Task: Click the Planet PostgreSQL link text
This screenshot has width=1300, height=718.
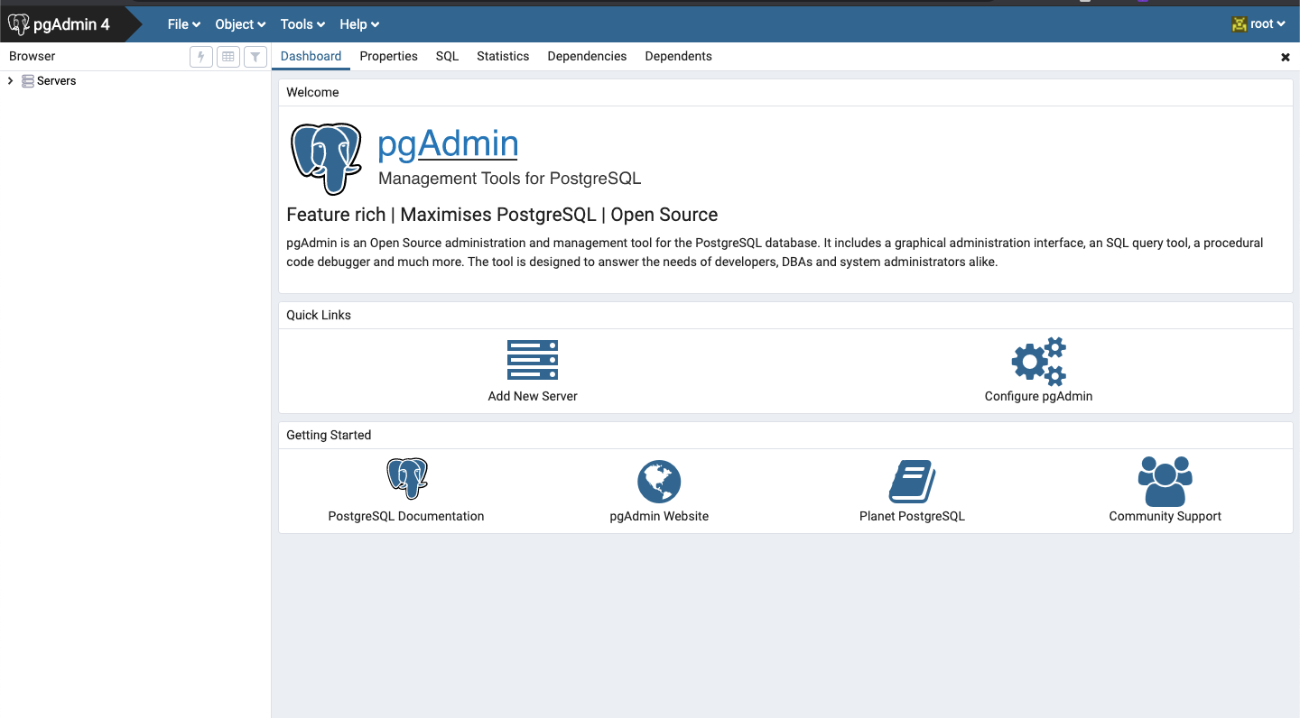Action: [x=912, y=516]
